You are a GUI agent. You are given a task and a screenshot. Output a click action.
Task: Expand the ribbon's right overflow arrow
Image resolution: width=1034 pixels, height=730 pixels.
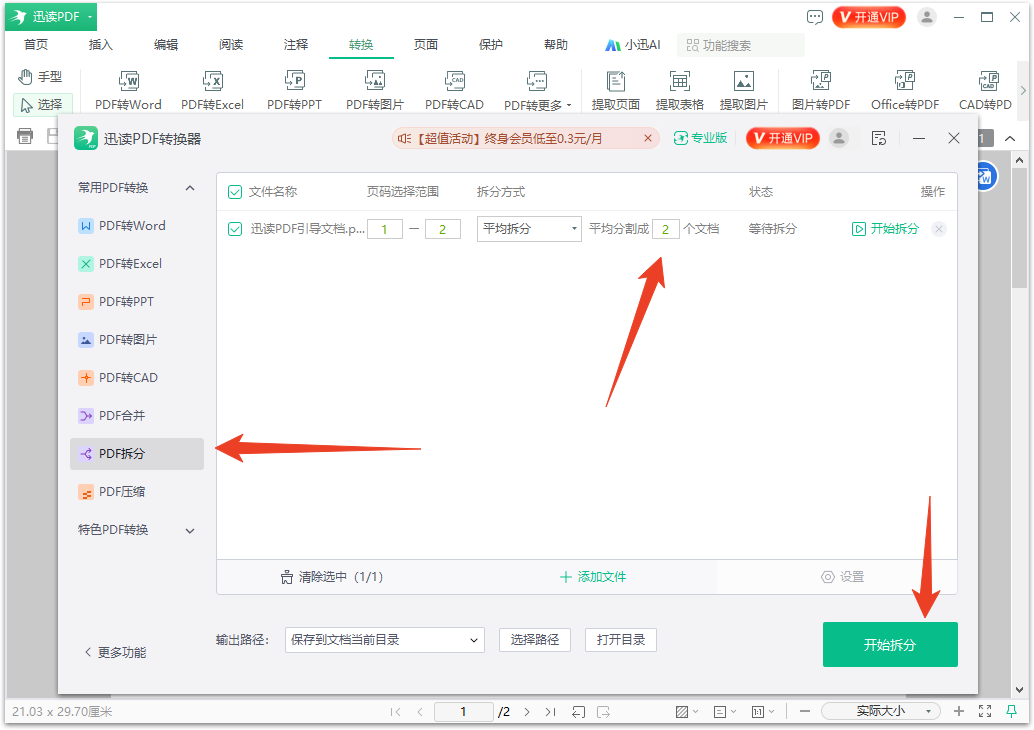pyautogui.click(x=1023, y=90)
